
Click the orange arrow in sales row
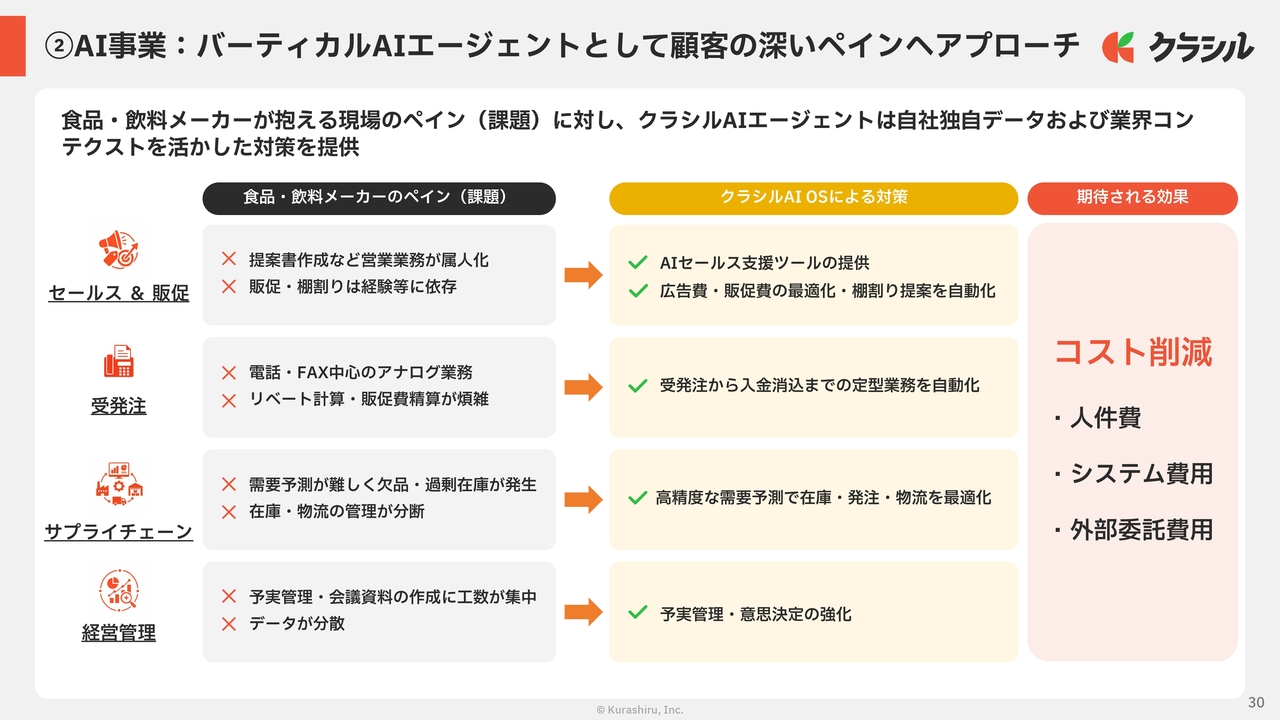(x=583, y=275)
